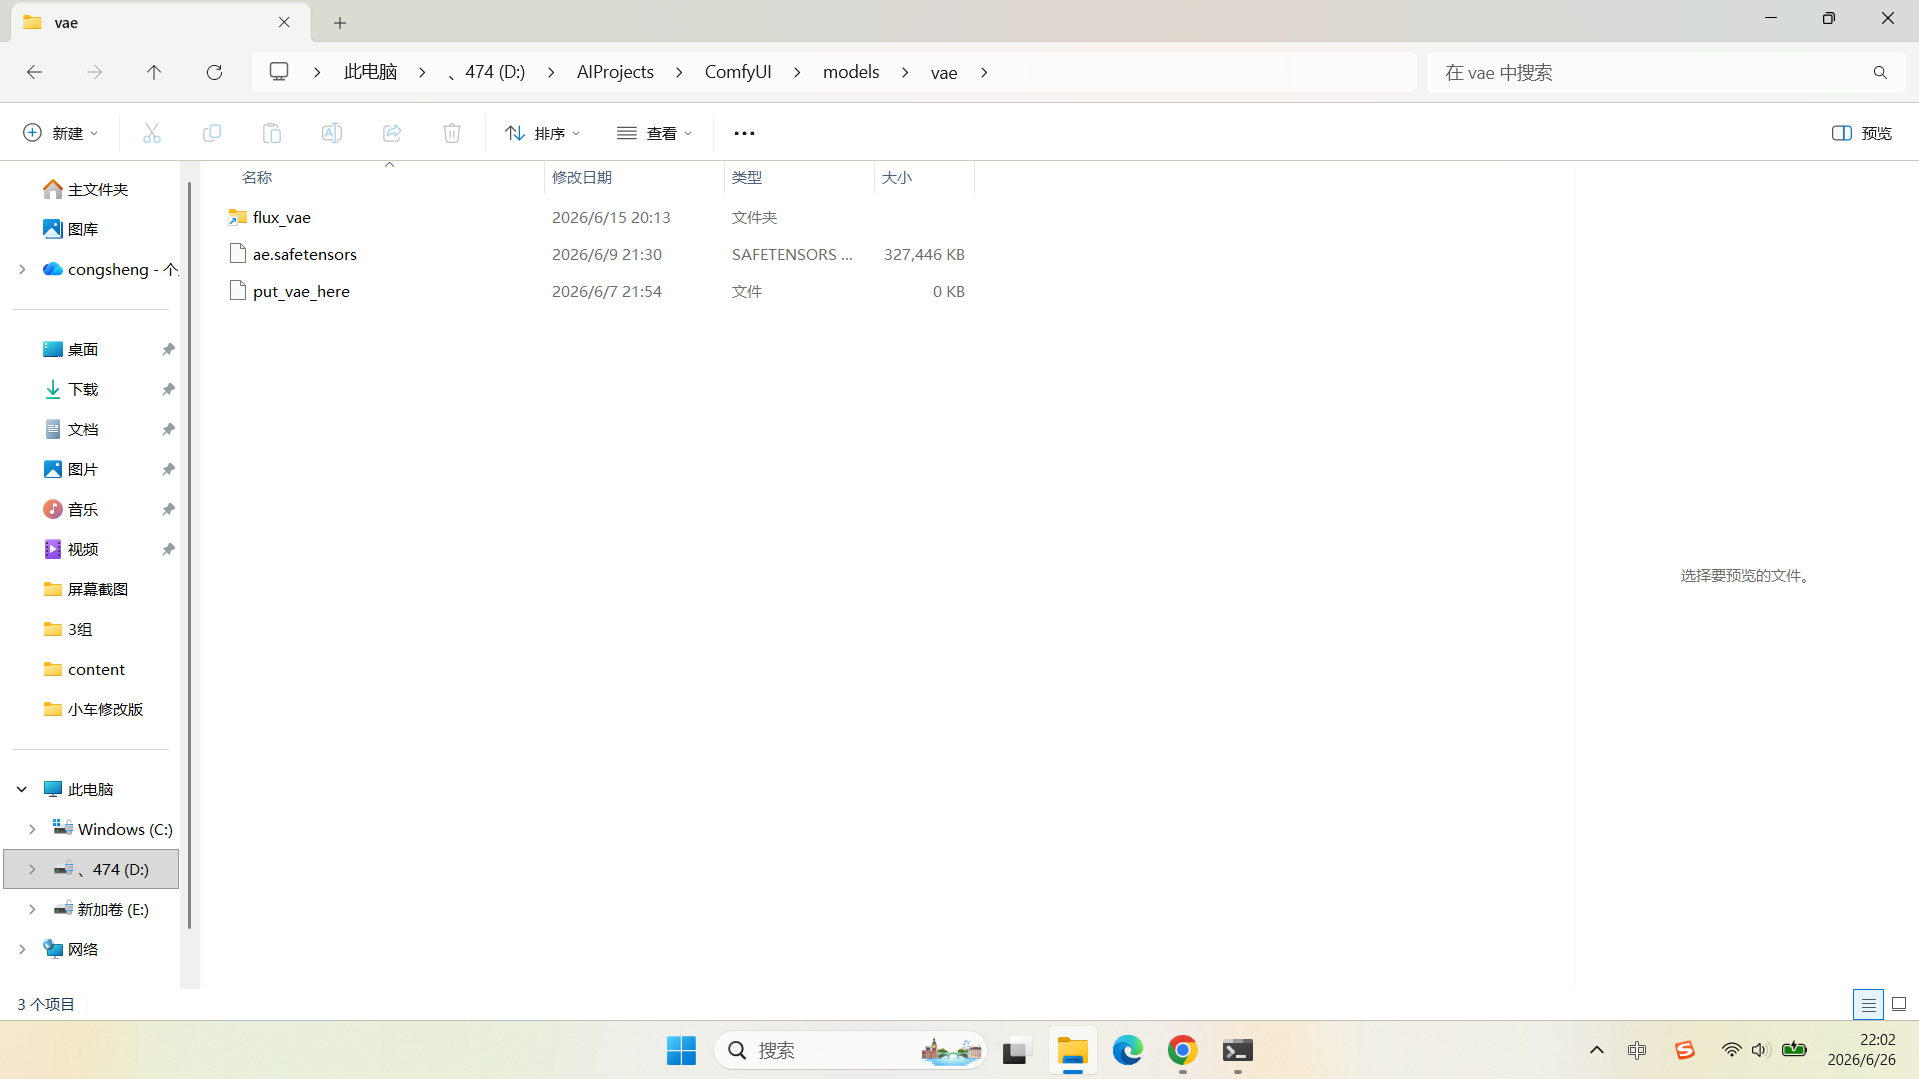Screen dimensions: 1919x1079
Task: Click the Rename icon in toolbar
Action: click(332, 133)
